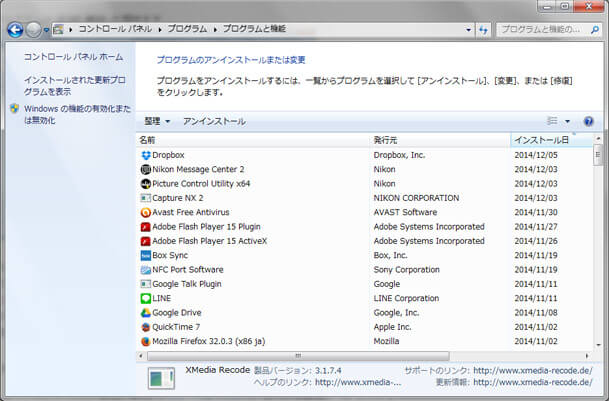Click the XMedia Recode details icon

point(161,378)
